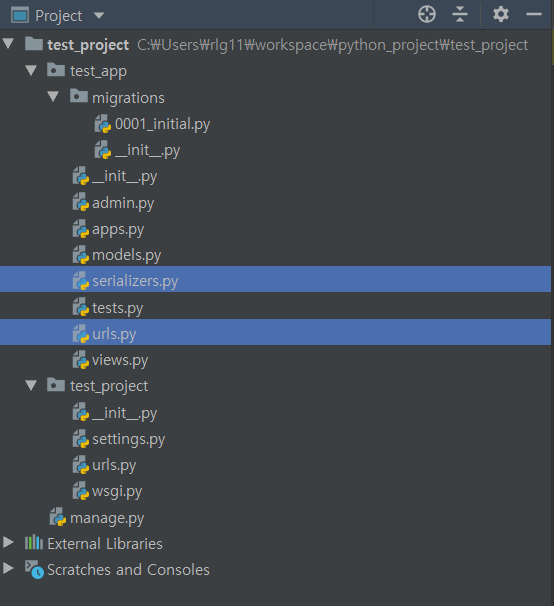Select the inner test_project folder label
This screenshot has height=606, width=554.
coord(109,386)
